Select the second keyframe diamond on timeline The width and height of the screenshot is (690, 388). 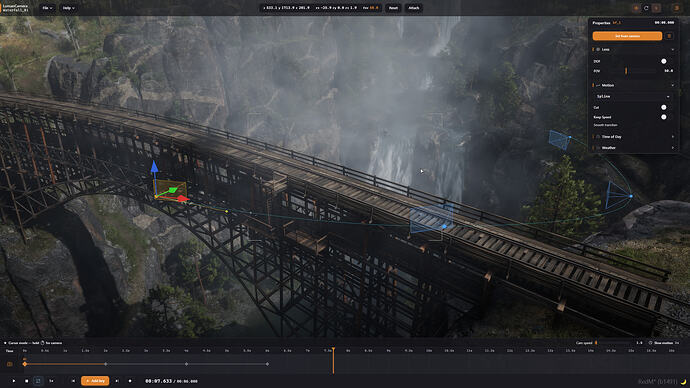(x=106, y=364)
